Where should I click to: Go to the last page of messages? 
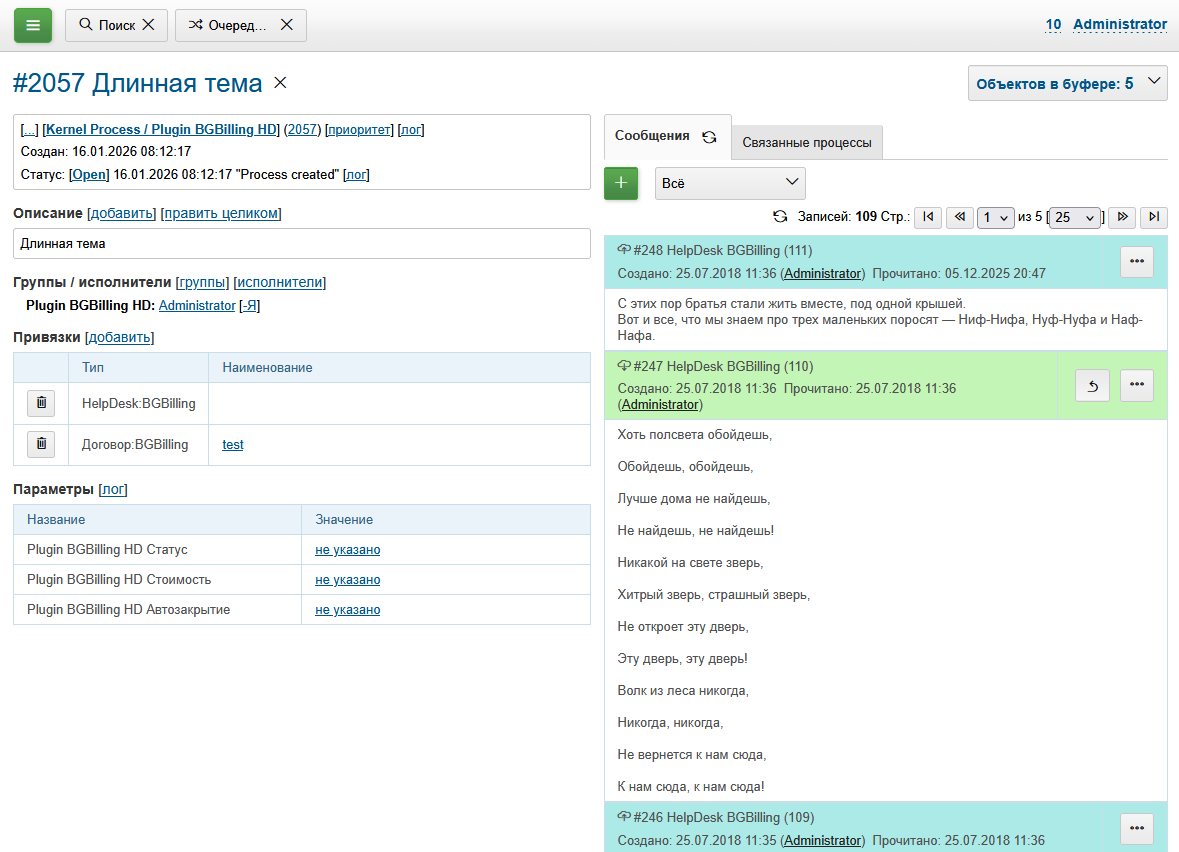point(1154,217)
